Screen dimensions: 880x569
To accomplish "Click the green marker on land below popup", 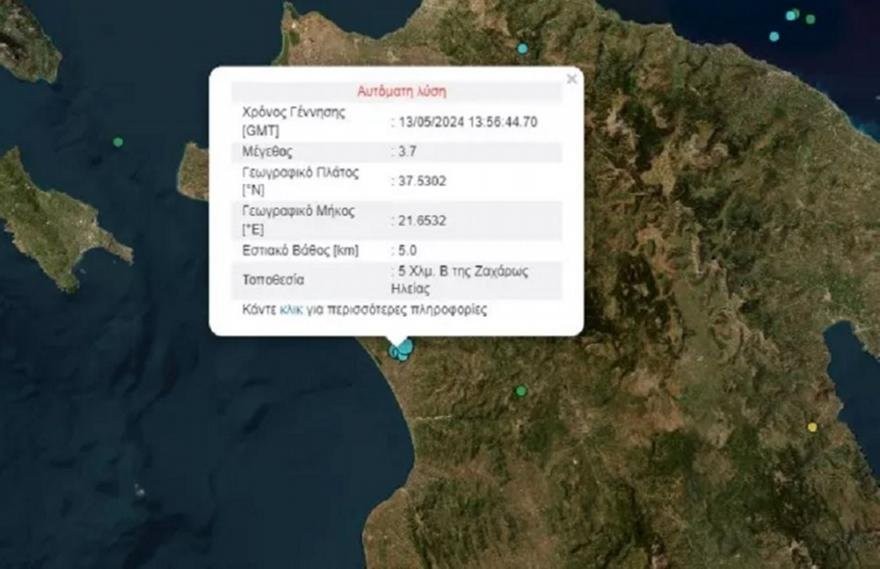I will (520, 391).
